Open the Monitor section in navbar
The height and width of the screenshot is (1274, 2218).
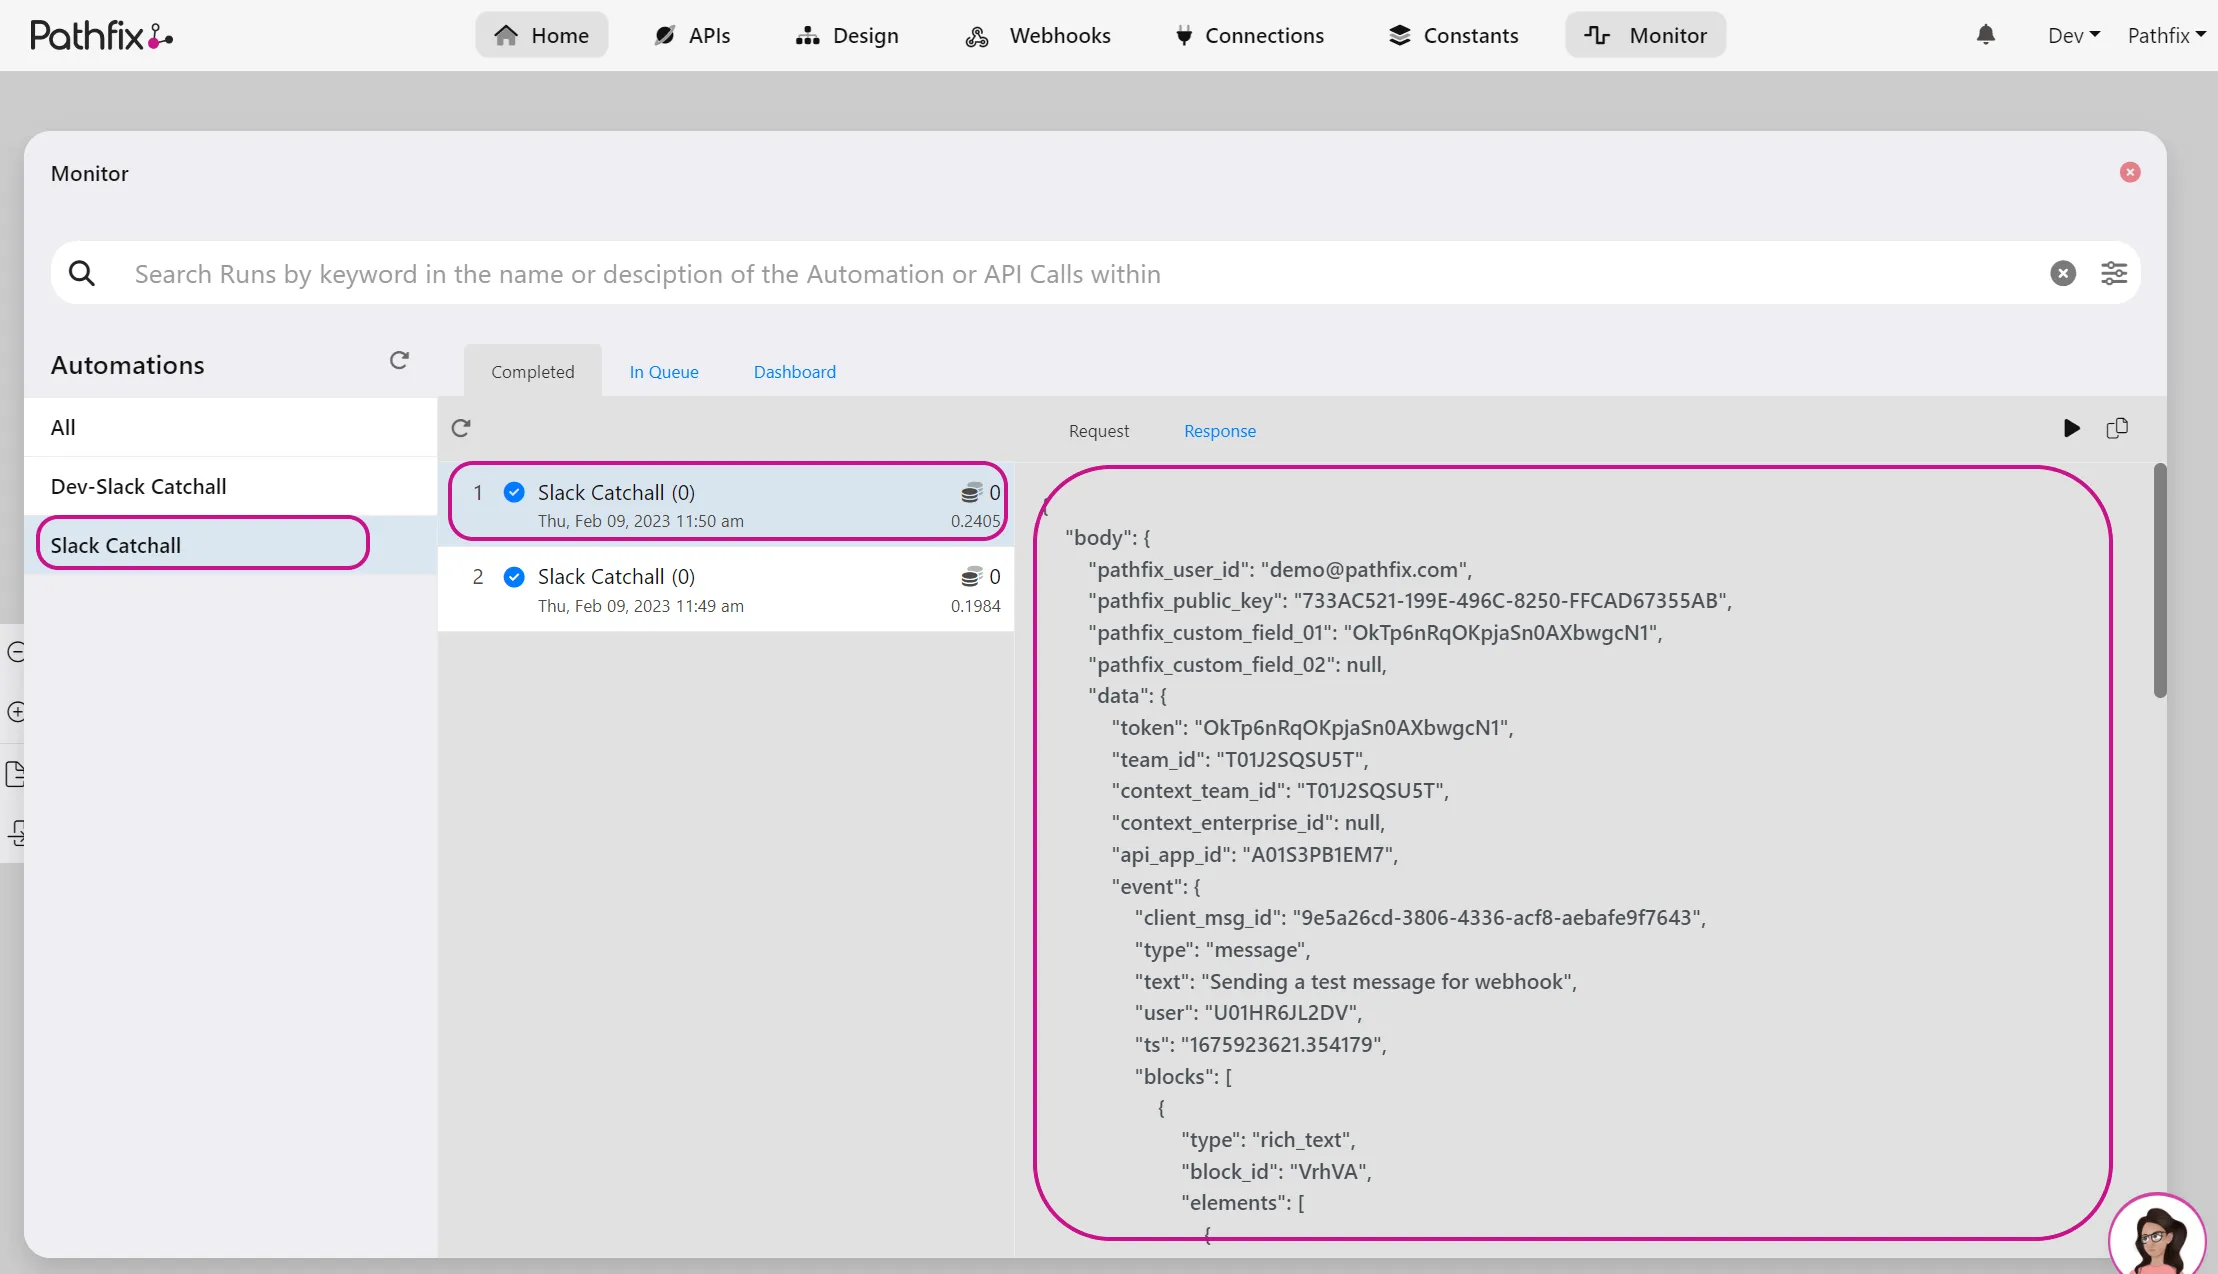pyautogui.click(x=1645, y=35)
